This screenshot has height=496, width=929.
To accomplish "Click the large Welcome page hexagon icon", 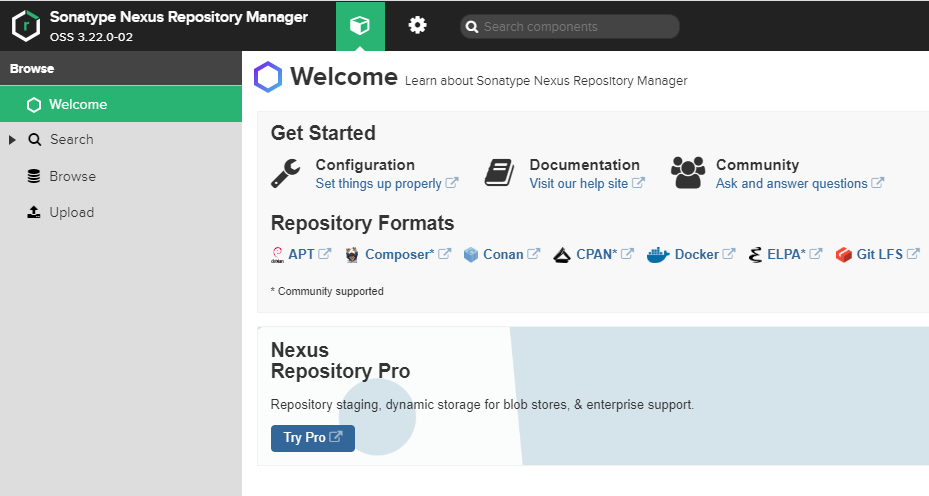I will click(268, 77).
